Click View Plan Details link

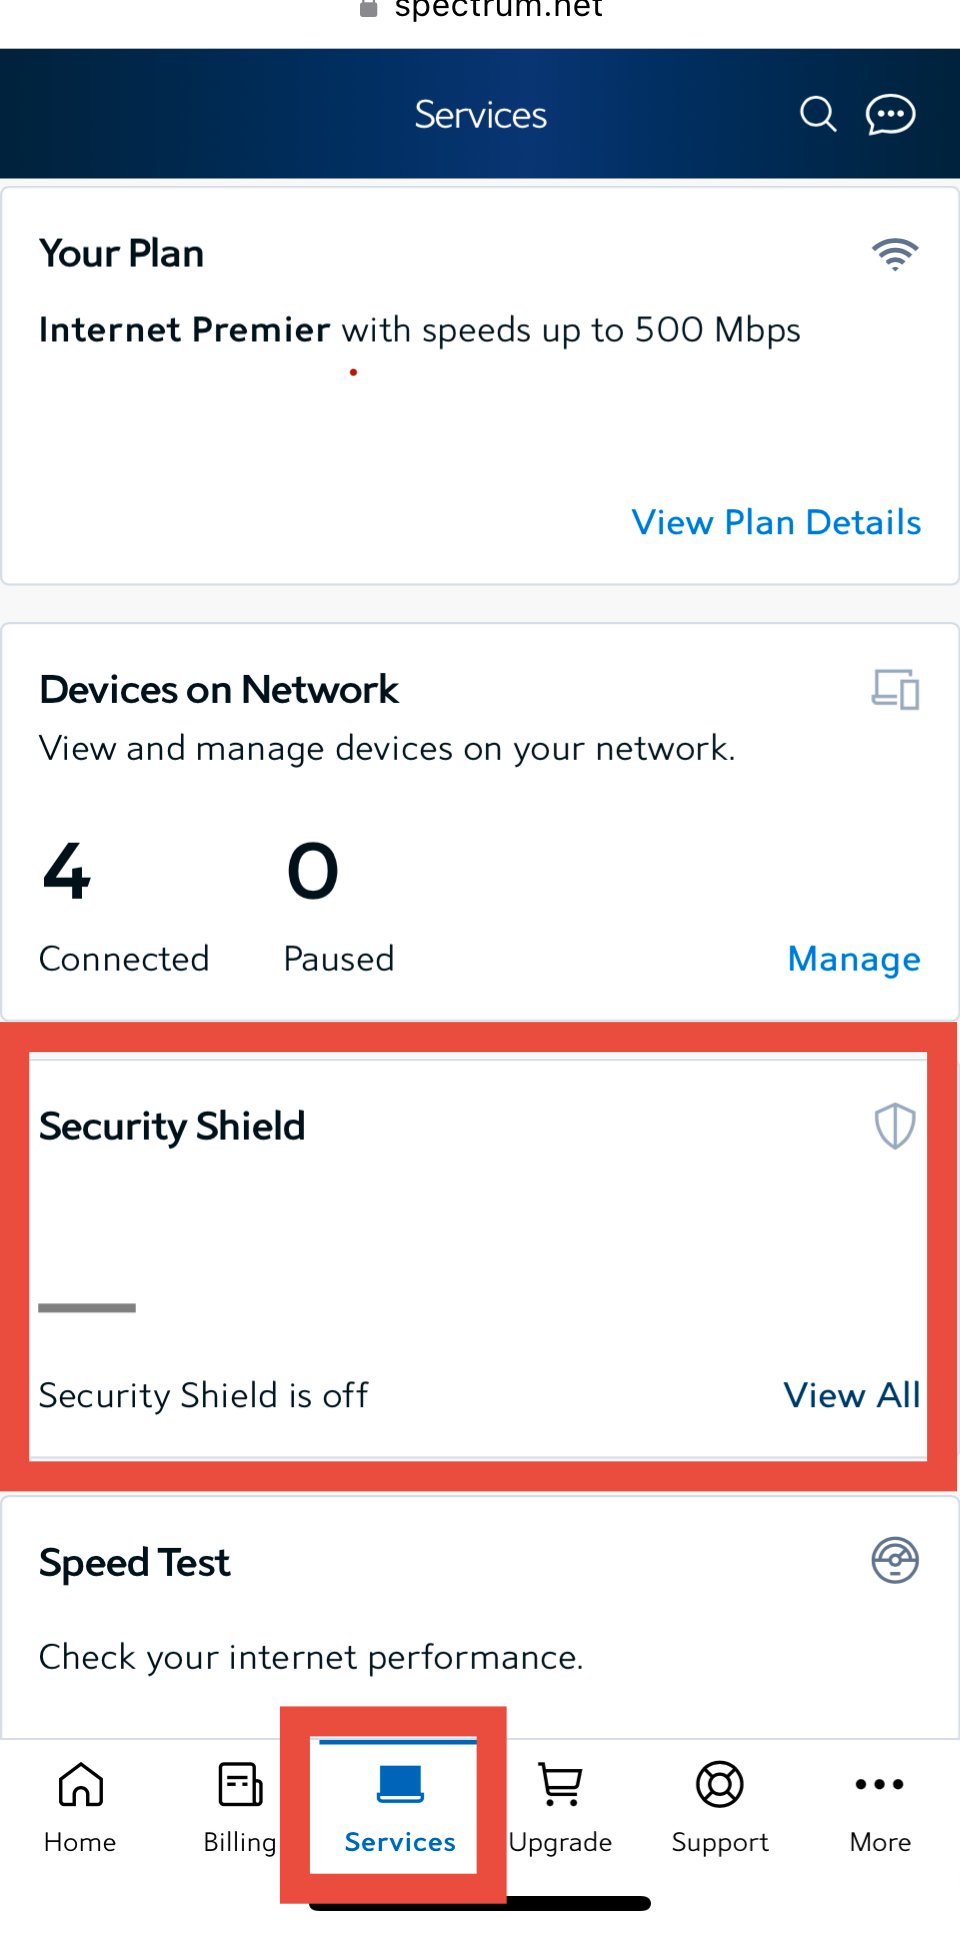pos(776,522)
